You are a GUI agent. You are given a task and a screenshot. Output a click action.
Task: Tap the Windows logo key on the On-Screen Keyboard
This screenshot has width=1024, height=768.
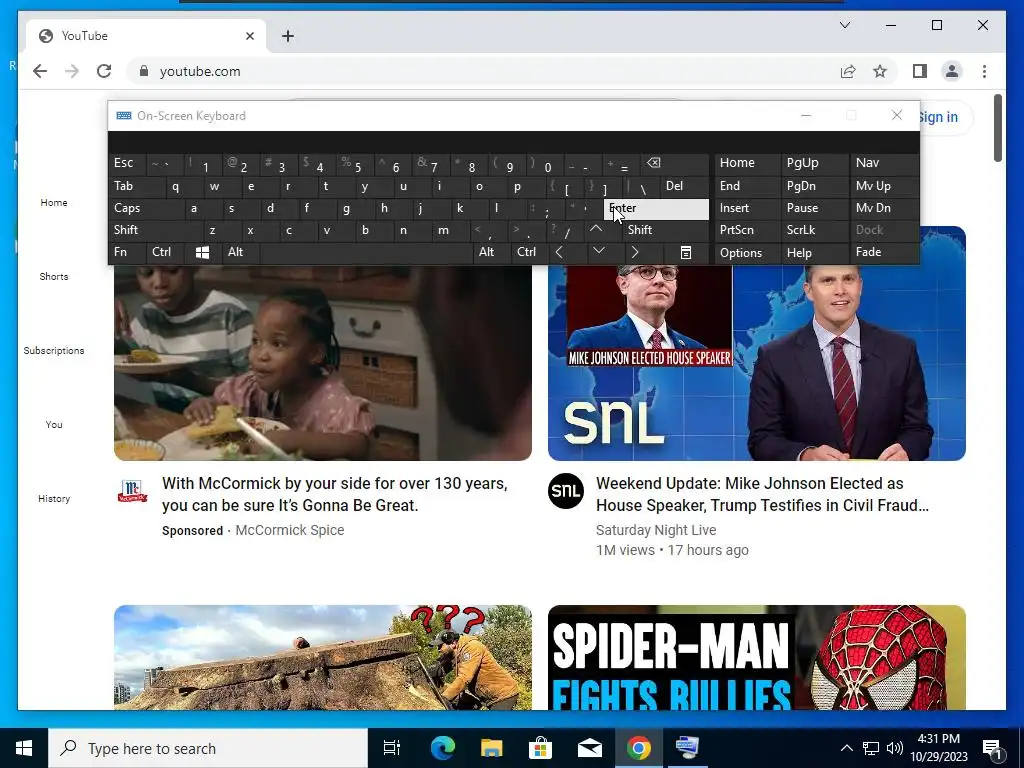[202, 252]
